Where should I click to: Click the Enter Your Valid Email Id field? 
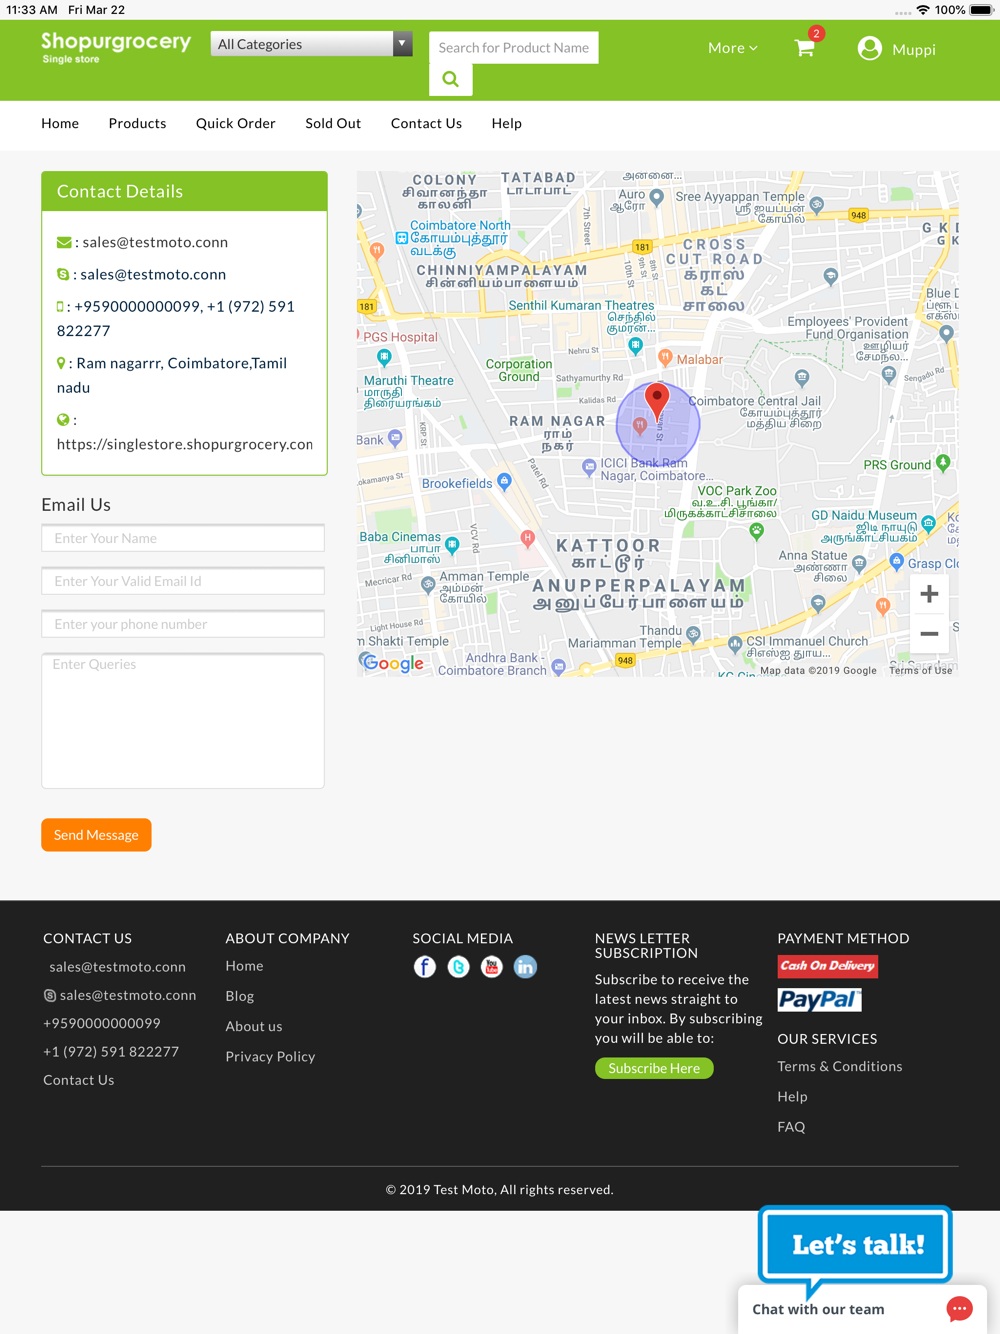183,581
